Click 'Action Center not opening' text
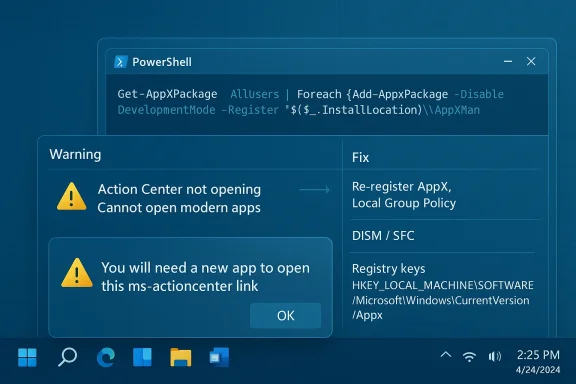 [x=179, y=190]
